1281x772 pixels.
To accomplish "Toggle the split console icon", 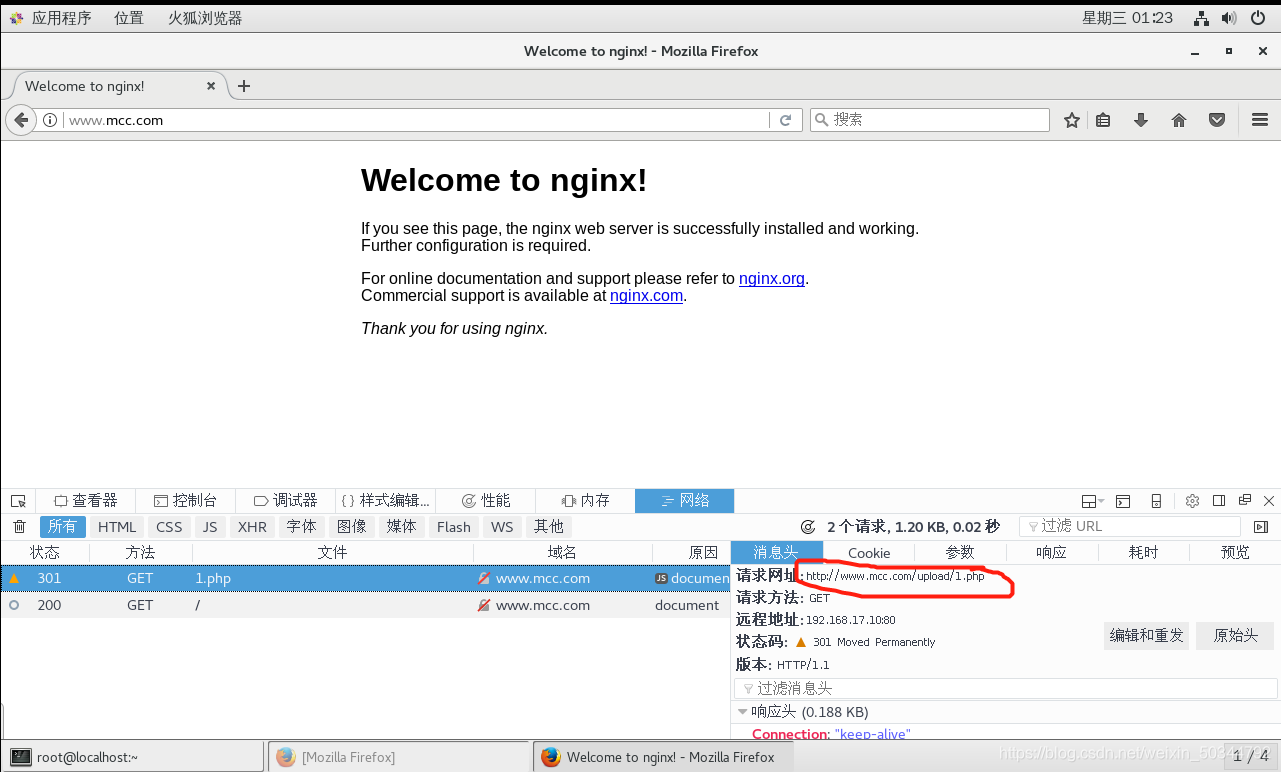I will tap(1123, 501).
